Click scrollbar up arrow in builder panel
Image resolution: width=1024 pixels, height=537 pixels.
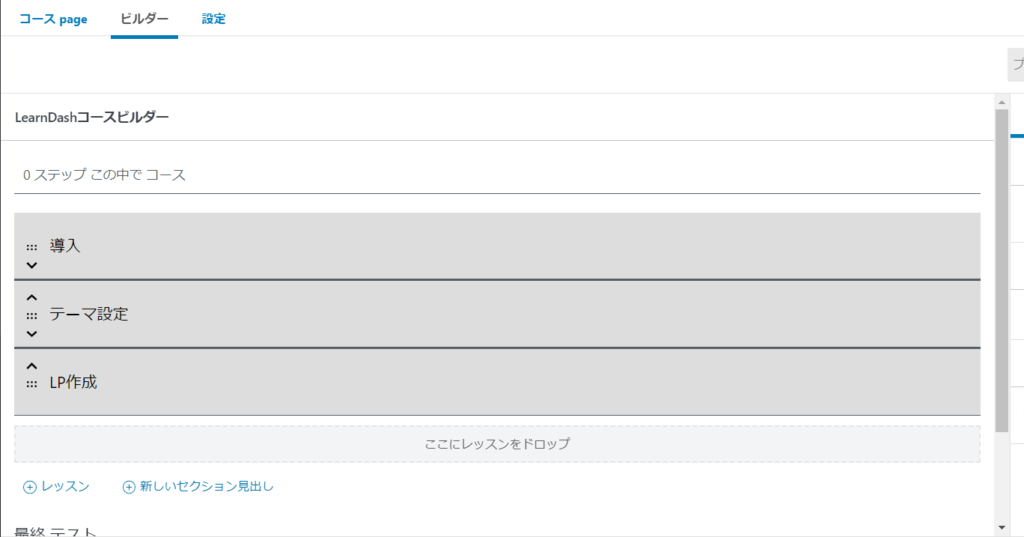coord(1002,103)
